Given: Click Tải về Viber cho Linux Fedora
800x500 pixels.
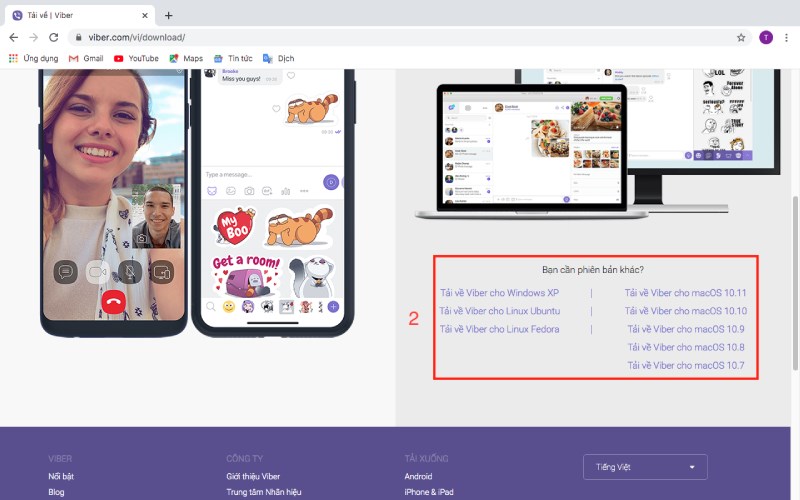Looking at the screenshot, I should coord(499,329).
